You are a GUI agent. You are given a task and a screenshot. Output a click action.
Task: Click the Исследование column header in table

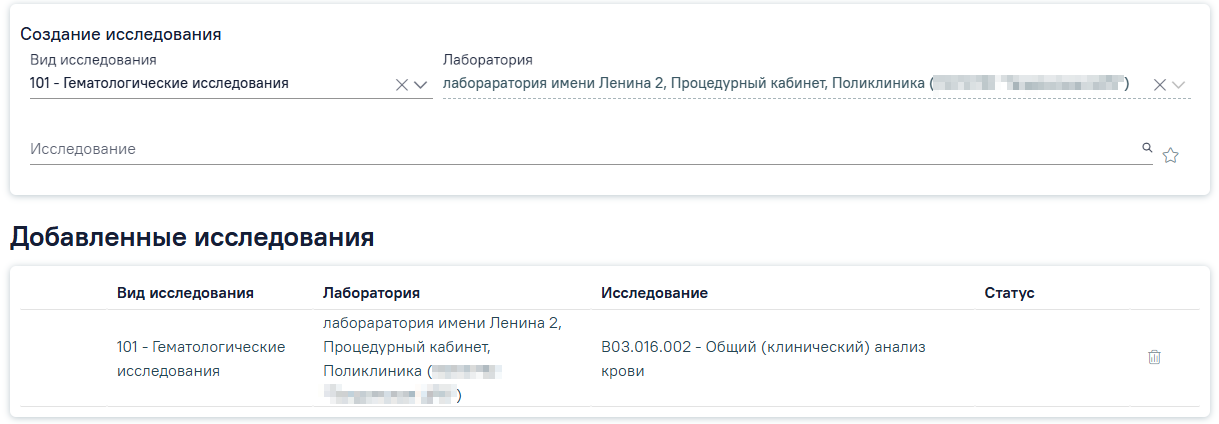pos(654,293)
